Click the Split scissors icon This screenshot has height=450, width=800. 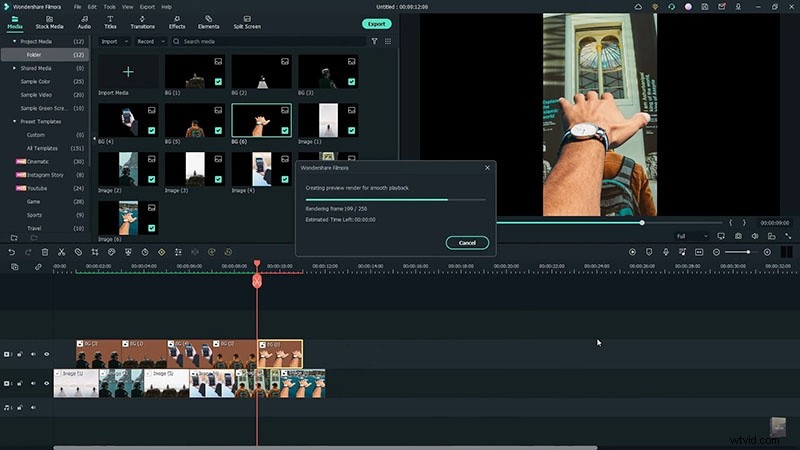tap(61, 252)
